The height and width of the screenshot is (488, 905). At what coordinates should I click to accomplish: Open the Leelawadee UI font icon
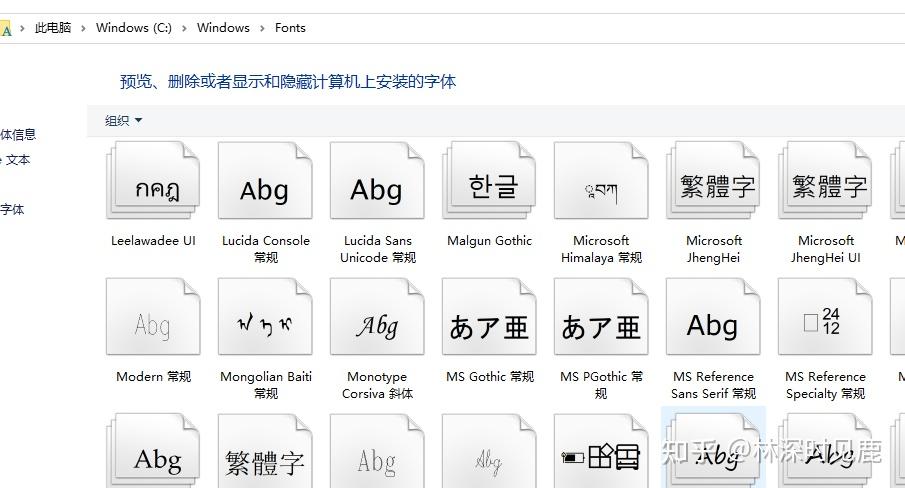coord(153,183)
